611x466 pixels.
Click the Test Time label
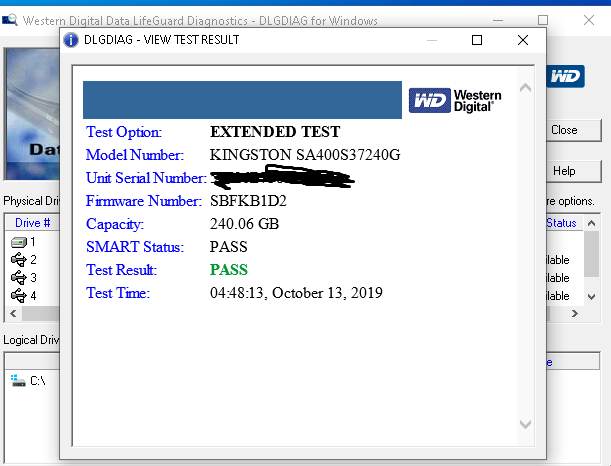tap(118, 293)
